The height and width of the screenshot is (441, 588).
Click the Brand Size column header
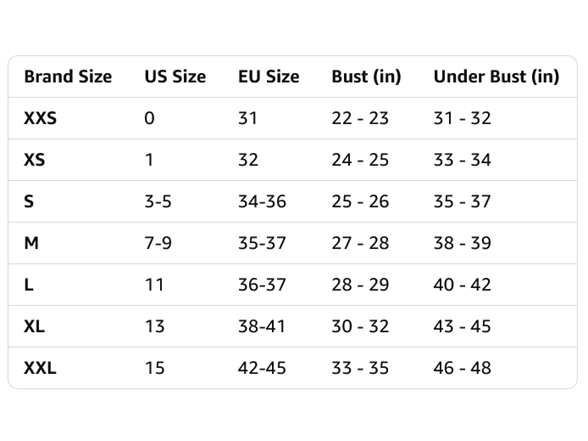68,76
